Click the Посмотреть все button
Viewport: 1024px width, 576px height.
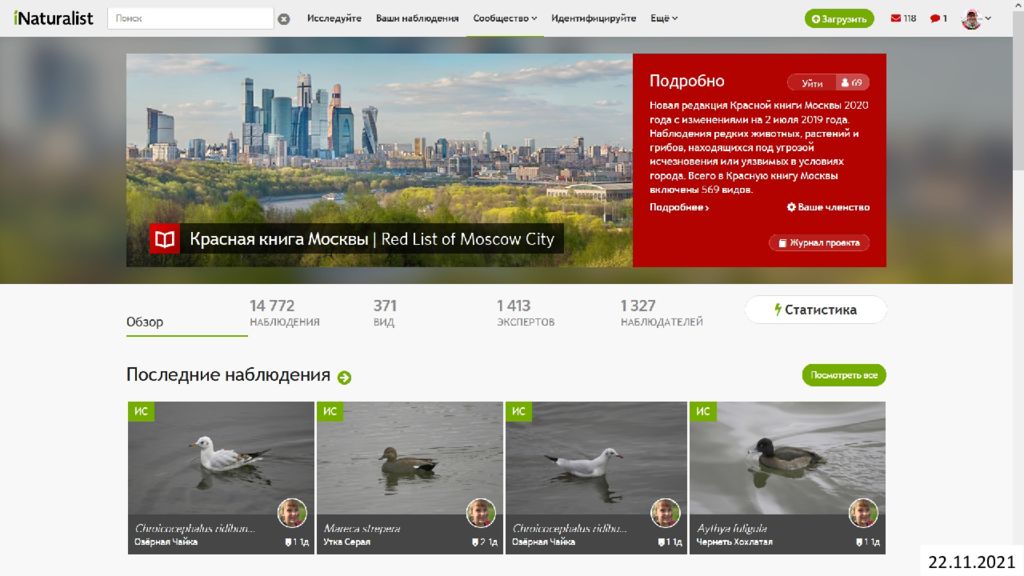click(x=844, y=375)
